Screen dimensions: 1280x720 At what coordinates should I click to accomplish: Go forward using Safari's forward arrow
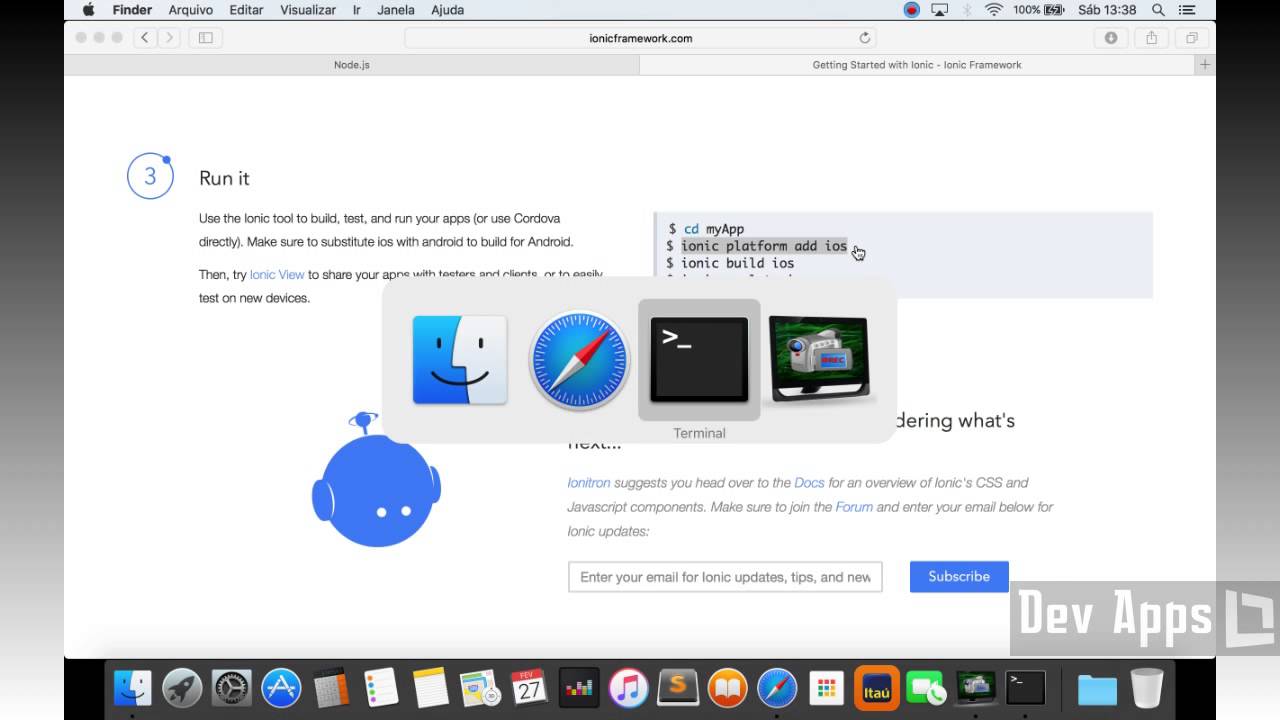(169, 38)
